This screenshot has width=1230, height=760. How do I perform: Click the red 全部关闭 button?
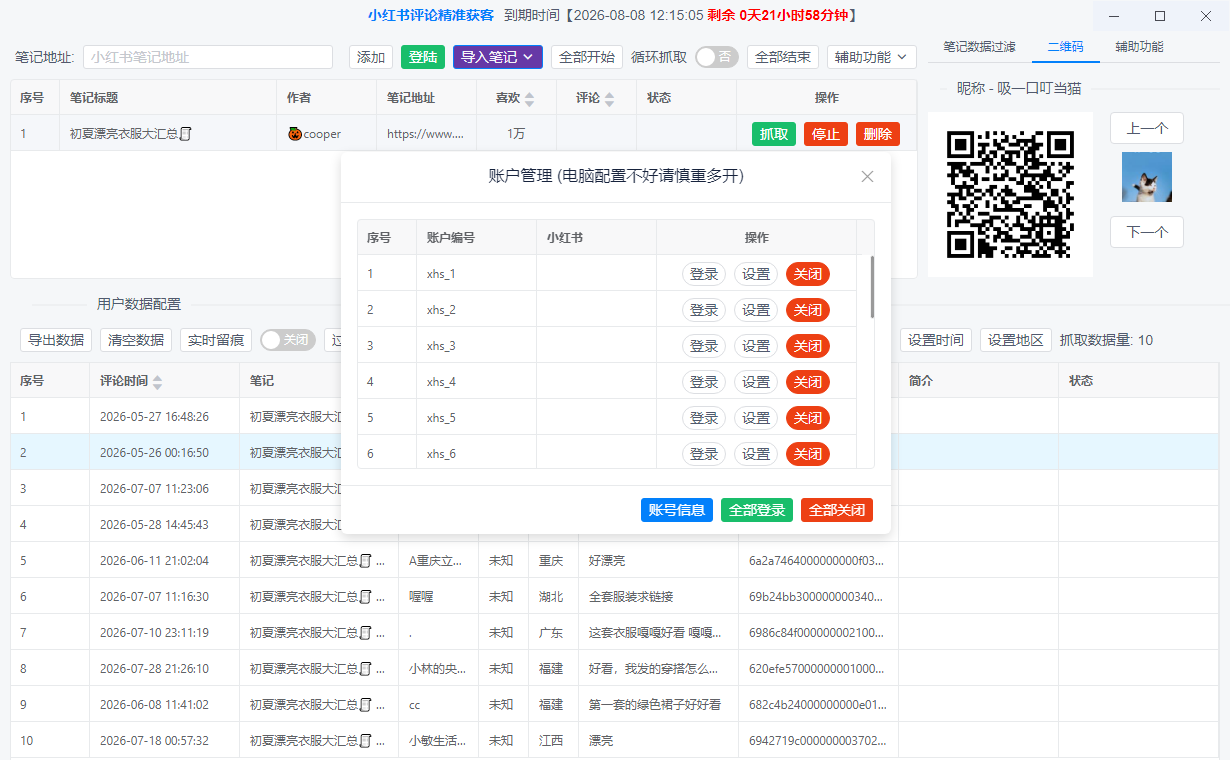837,510
